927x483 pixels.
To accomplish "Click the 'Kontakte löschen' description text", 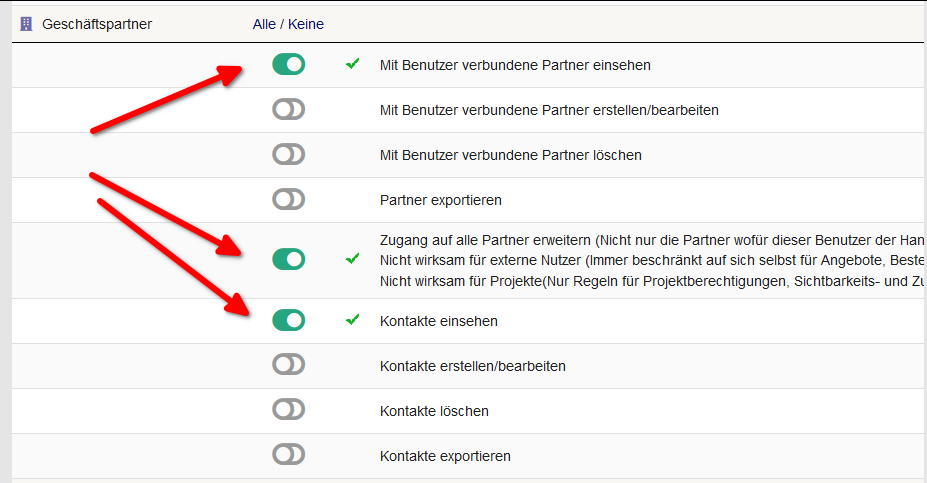I will pos(434,411).
